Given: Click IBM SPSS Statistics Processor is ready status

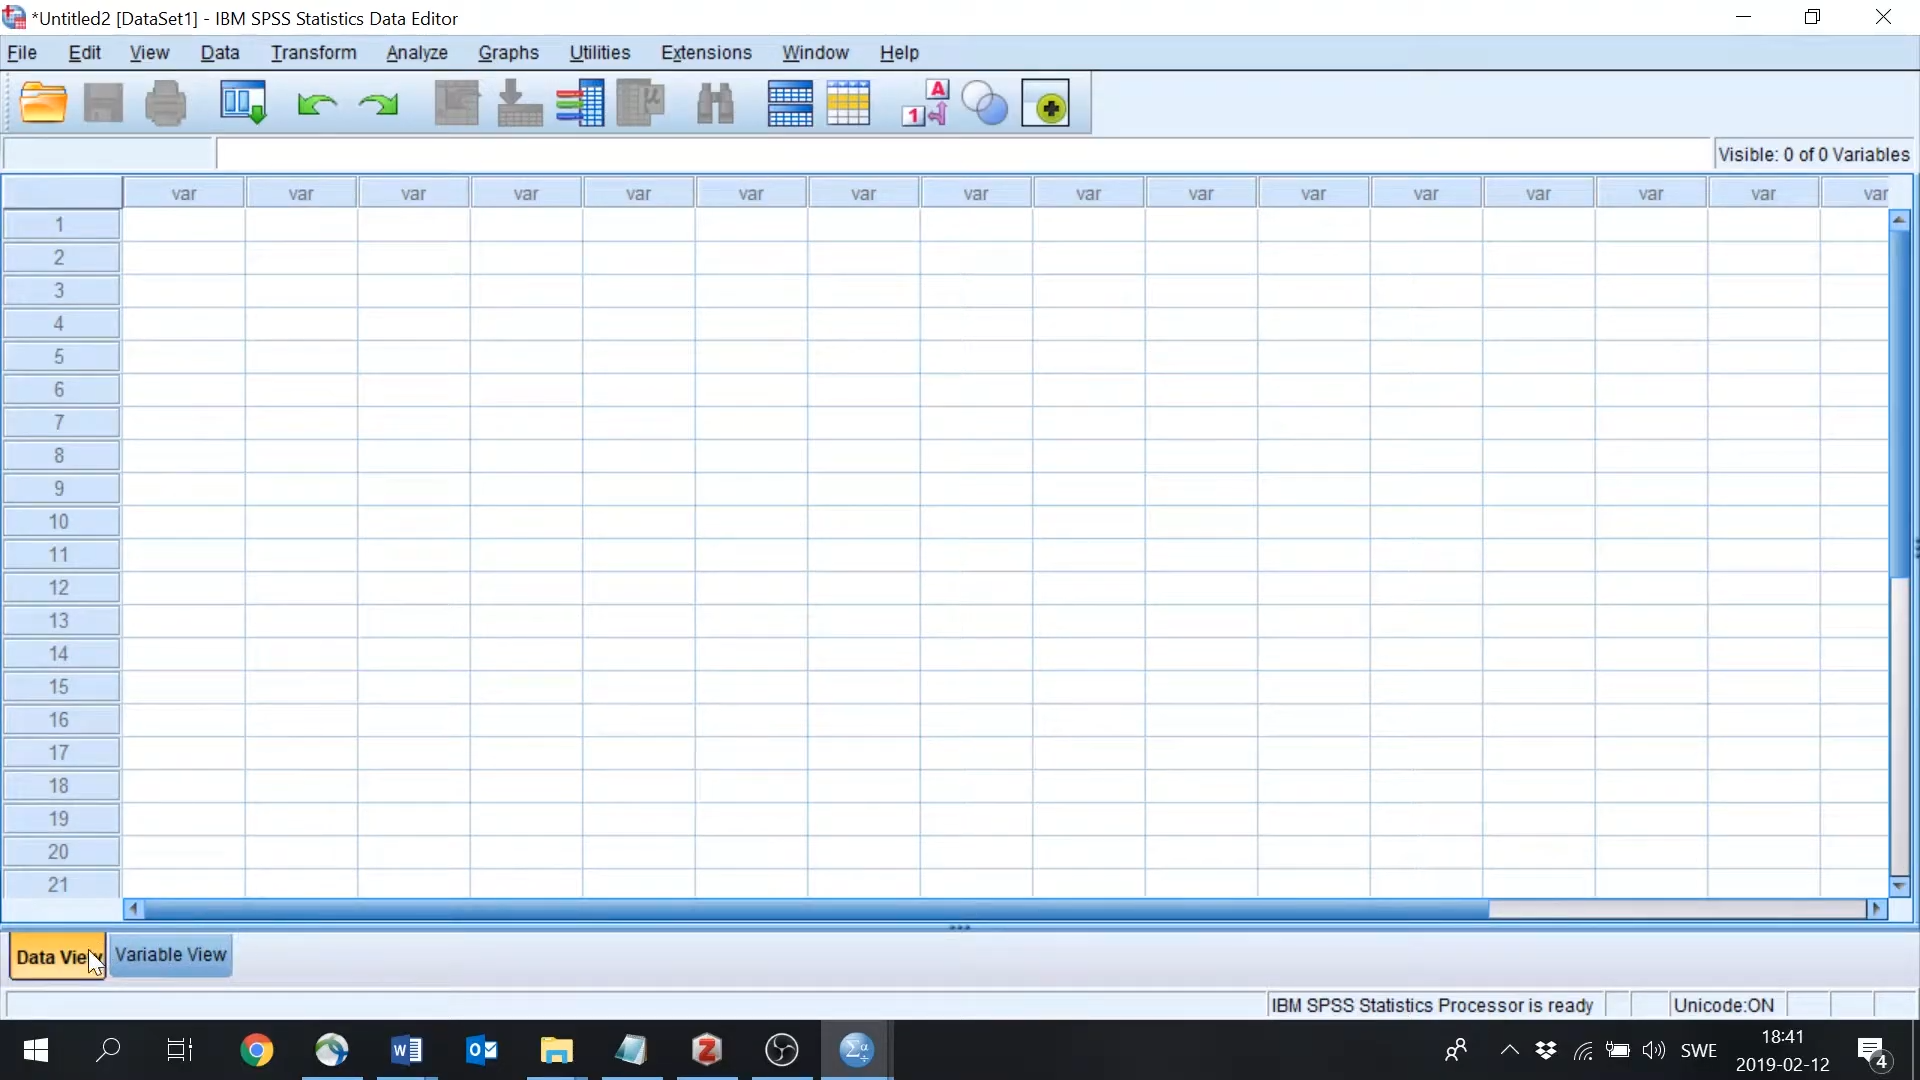Looking at the screenshot, I should [1432, 1005].
